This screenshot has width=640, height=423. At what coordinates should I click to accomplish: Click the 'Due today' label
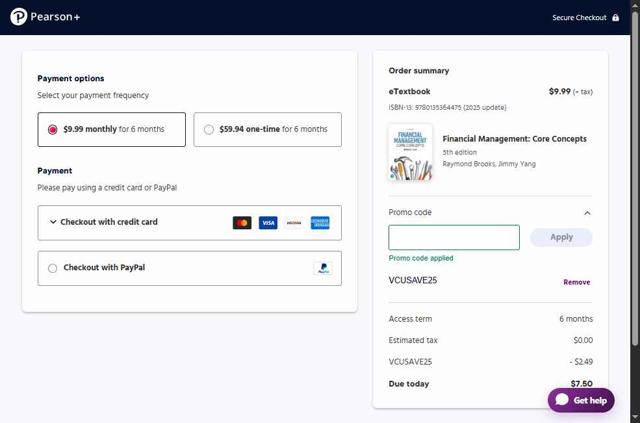pos(409,384)
